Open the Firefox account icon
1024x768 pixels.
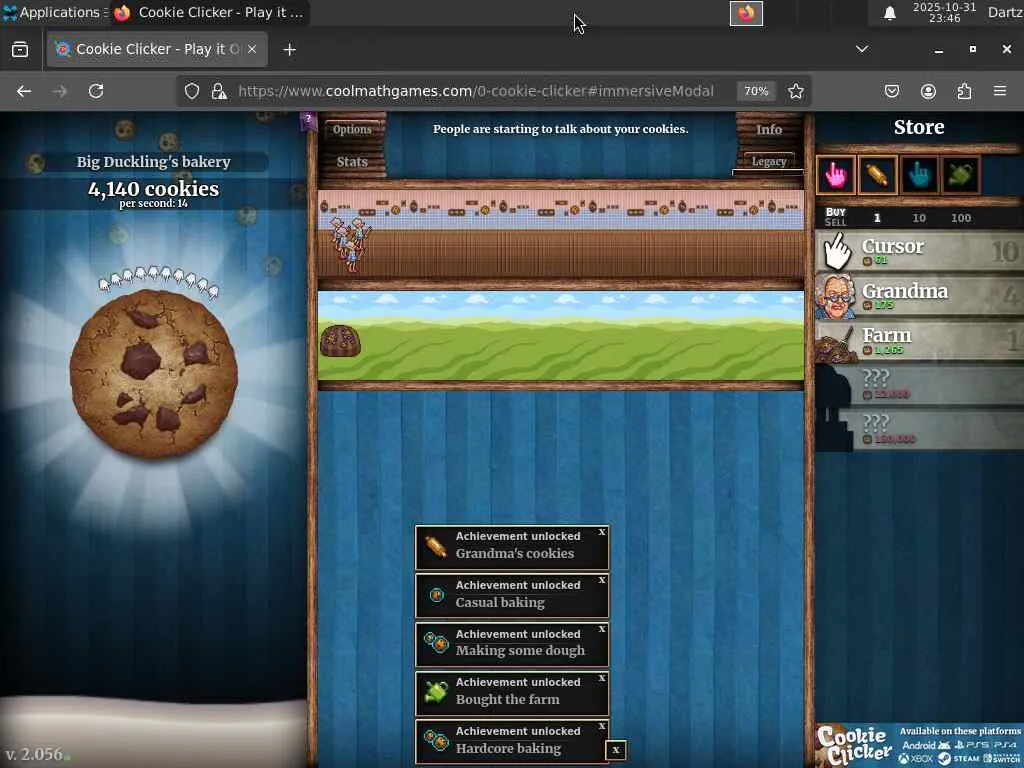coord(928,91)
